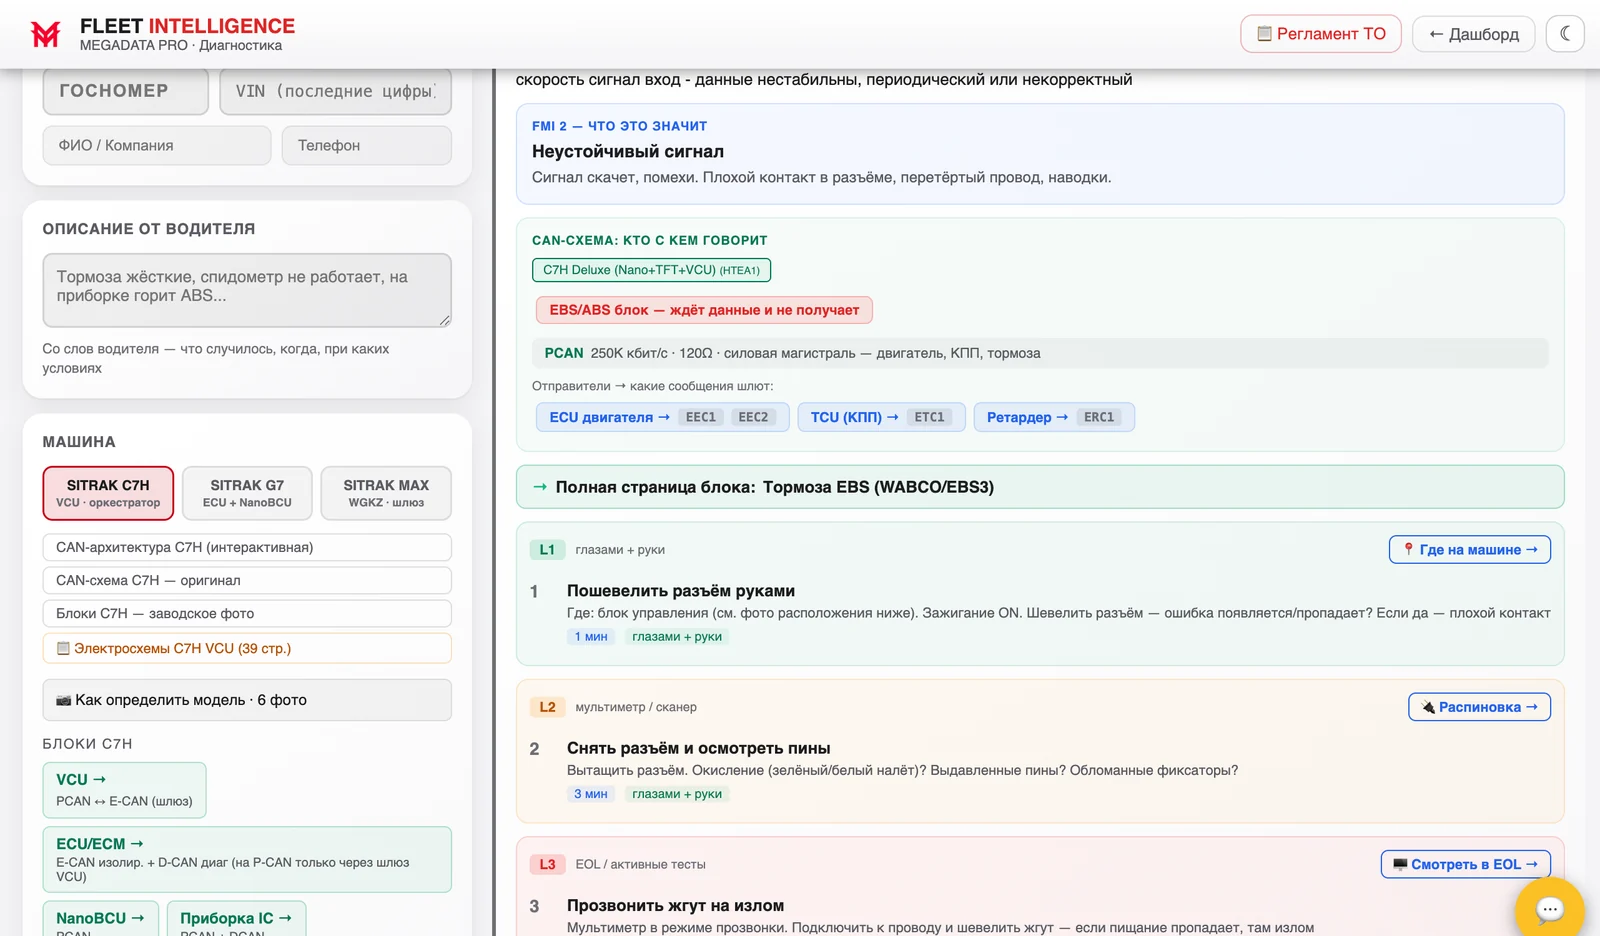Click the L3 level badge

[x=547, y=864]
